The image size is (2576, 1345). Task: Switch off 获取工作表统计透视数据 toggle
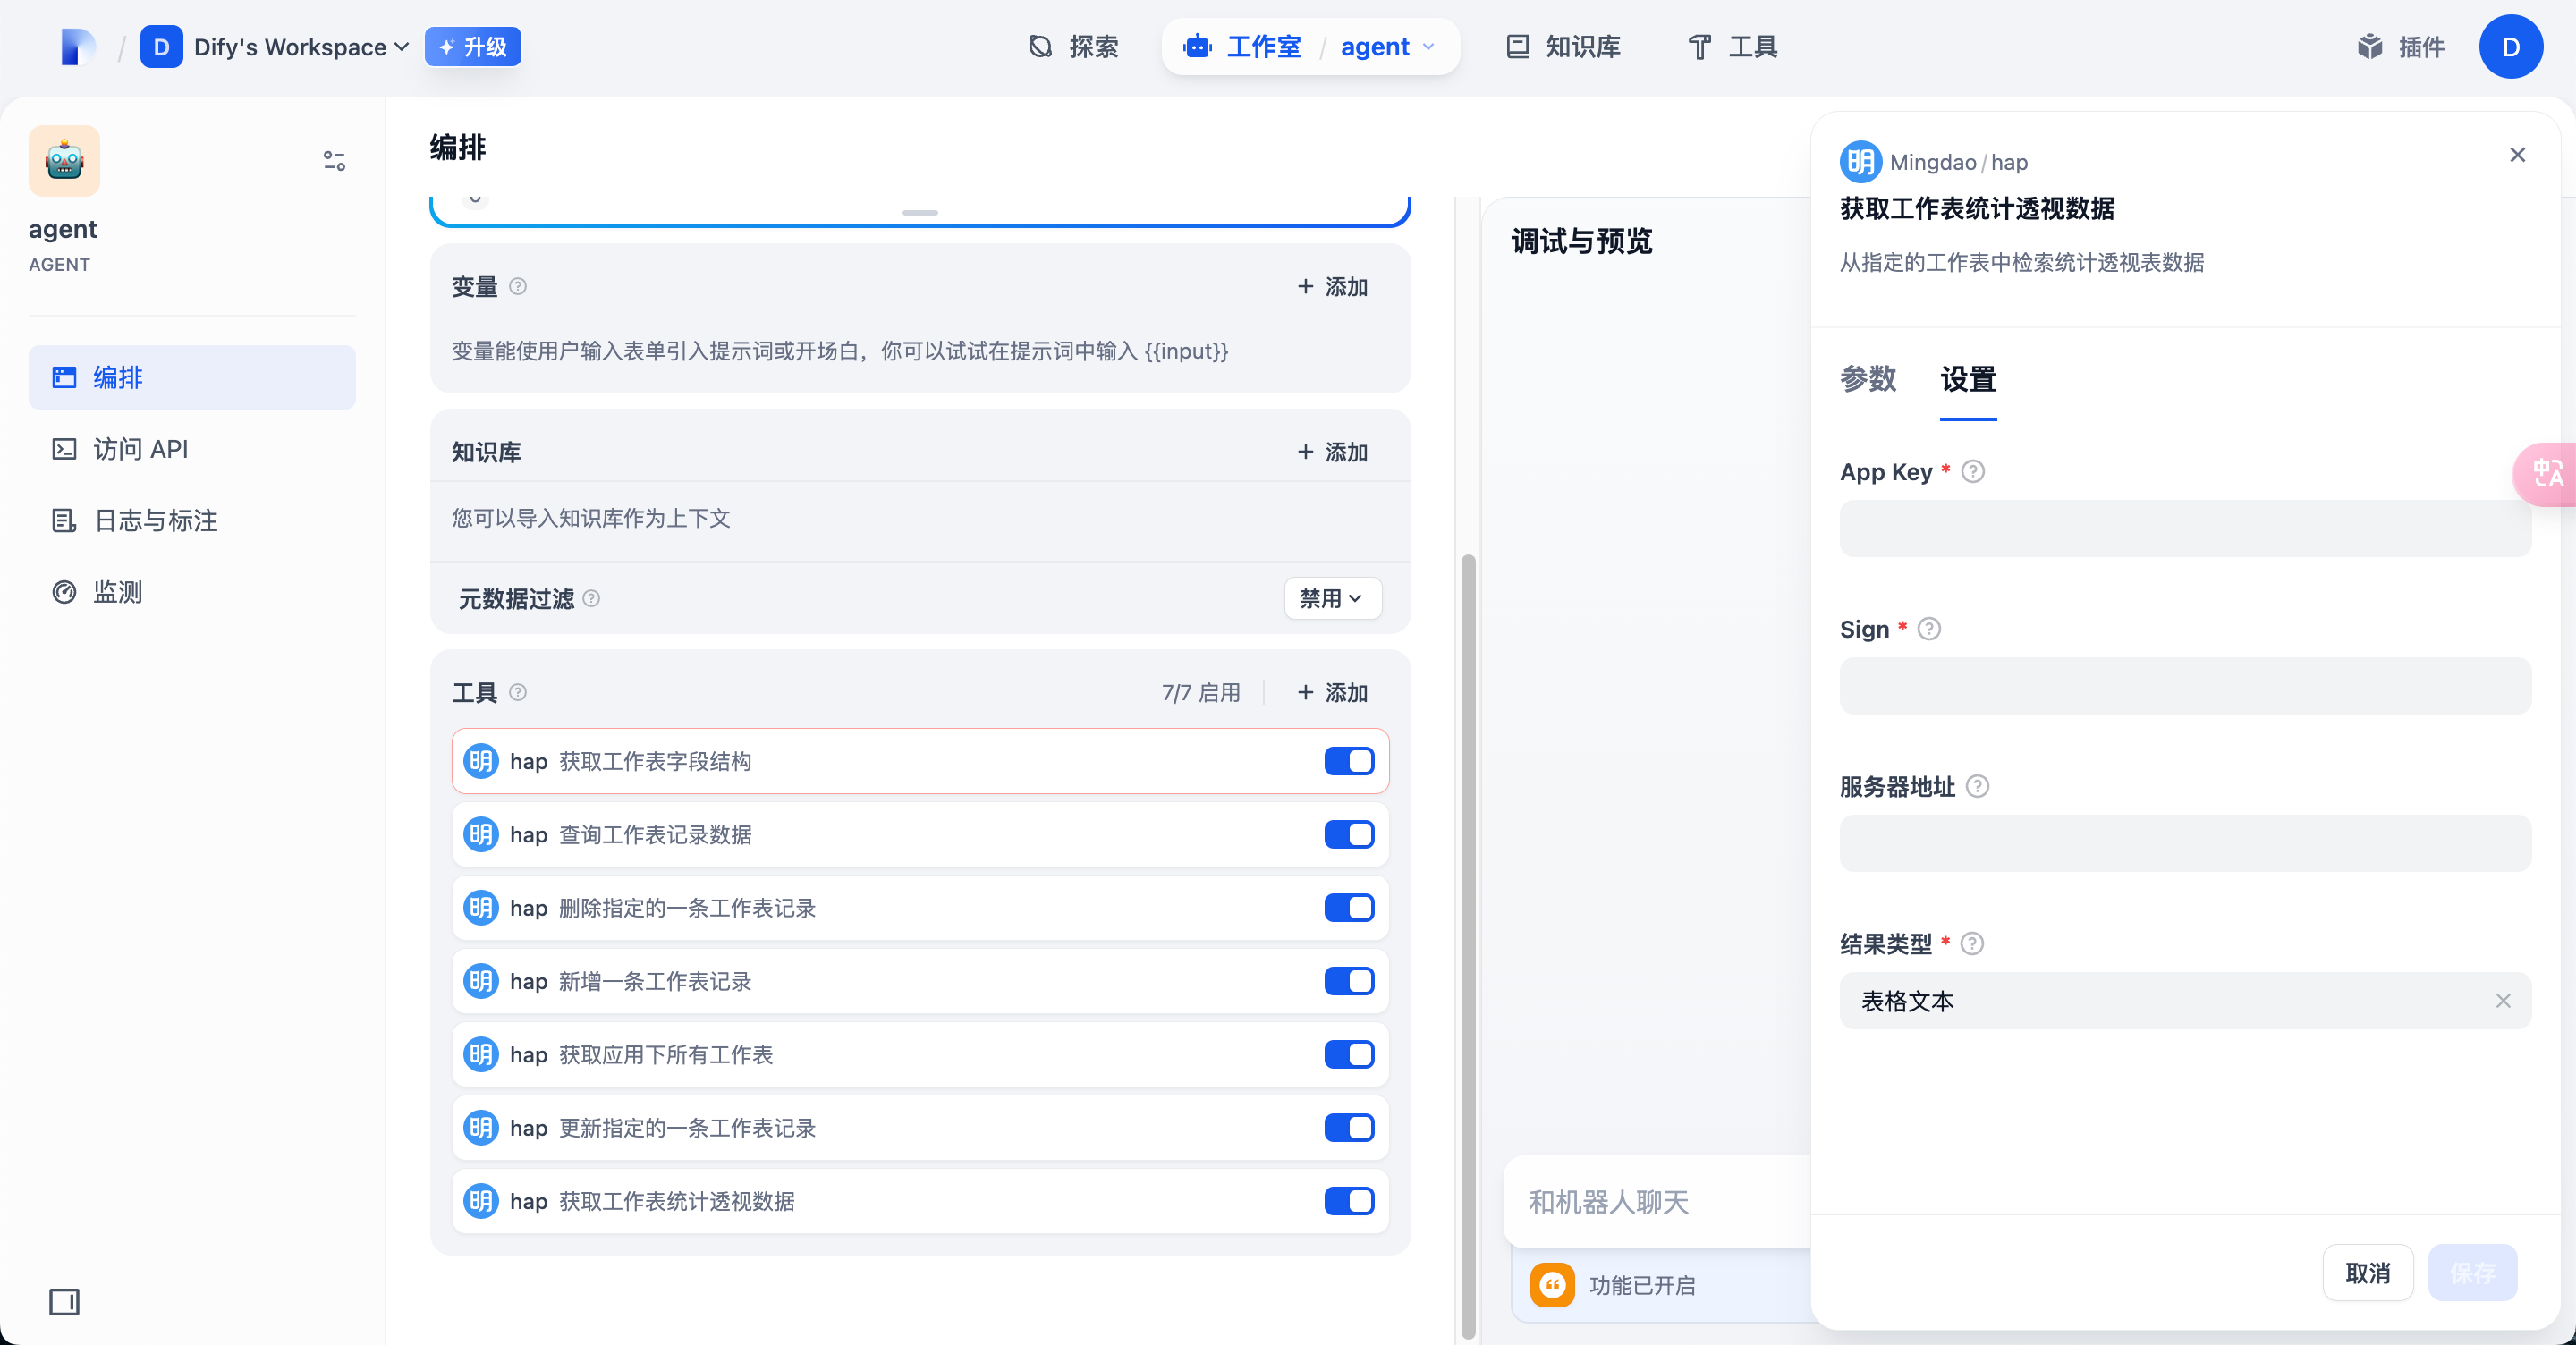tap(1348, 1201)
